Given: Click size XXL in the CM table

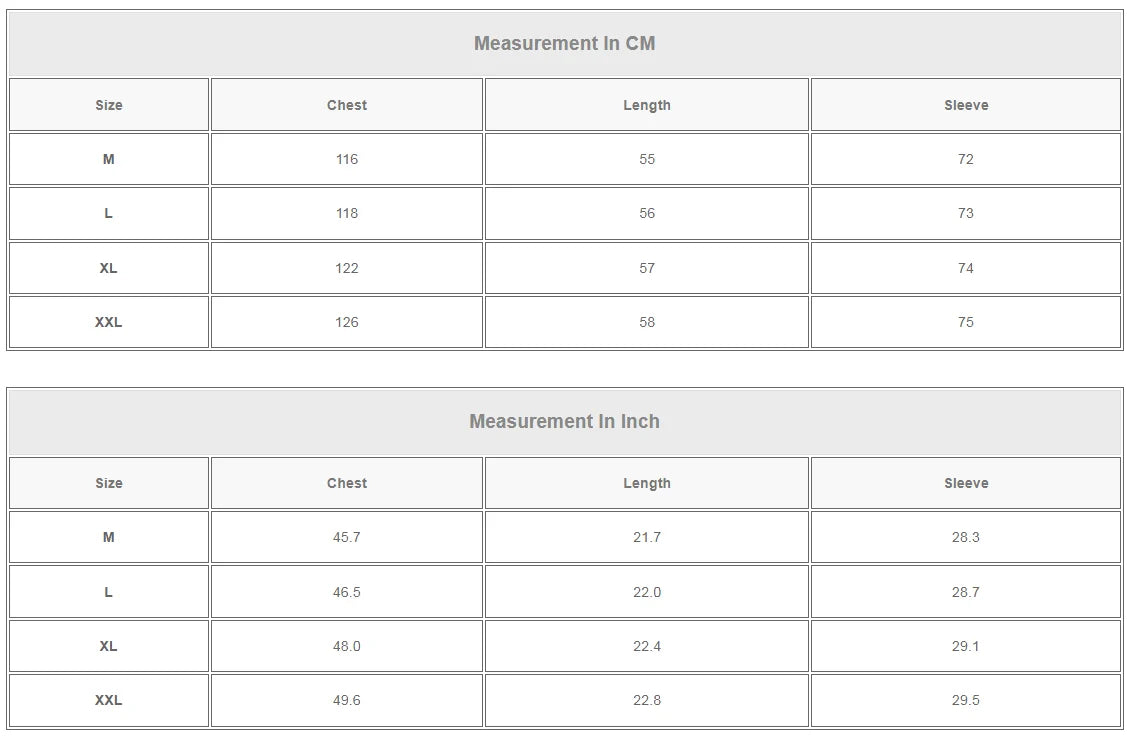Looking at the screenshot, I should (x=108, y=322).
